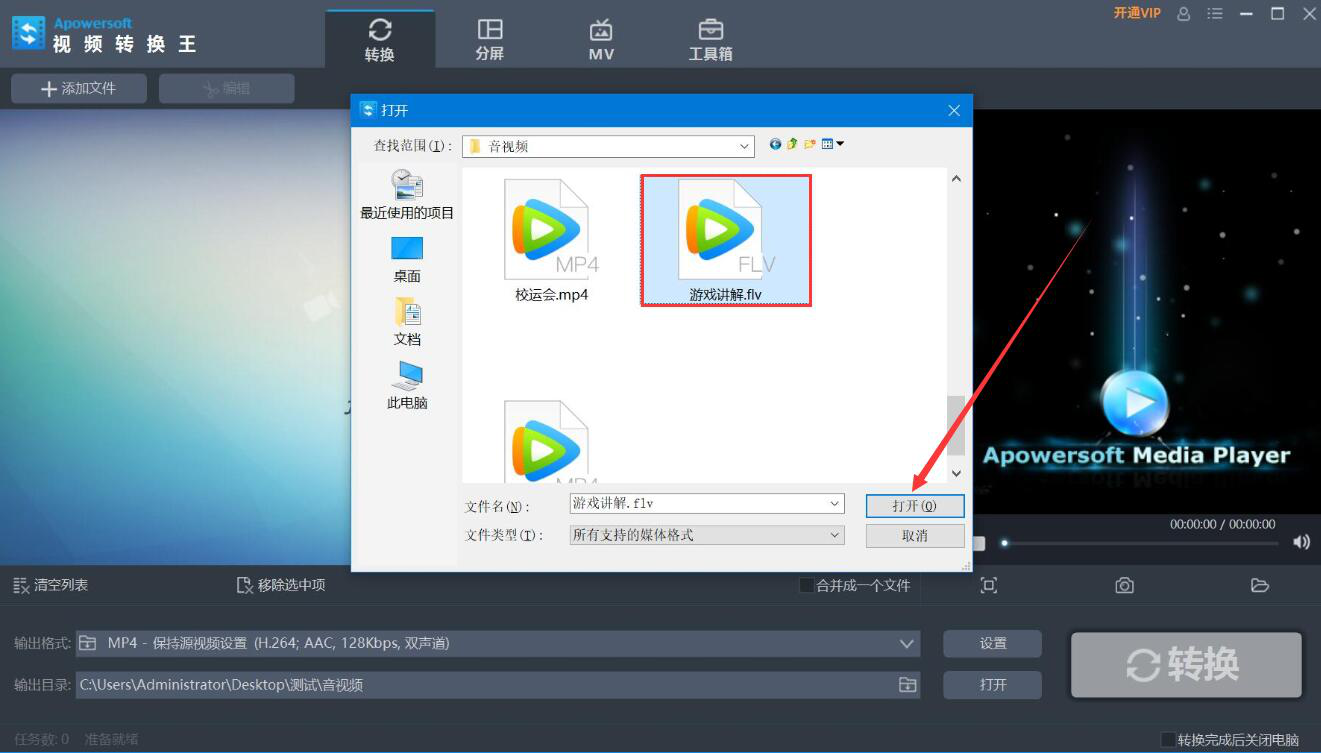This screenshot has width=1321, height=753.
Task: Create a new folder in the open dialog
Action: [x=809, y=144]
